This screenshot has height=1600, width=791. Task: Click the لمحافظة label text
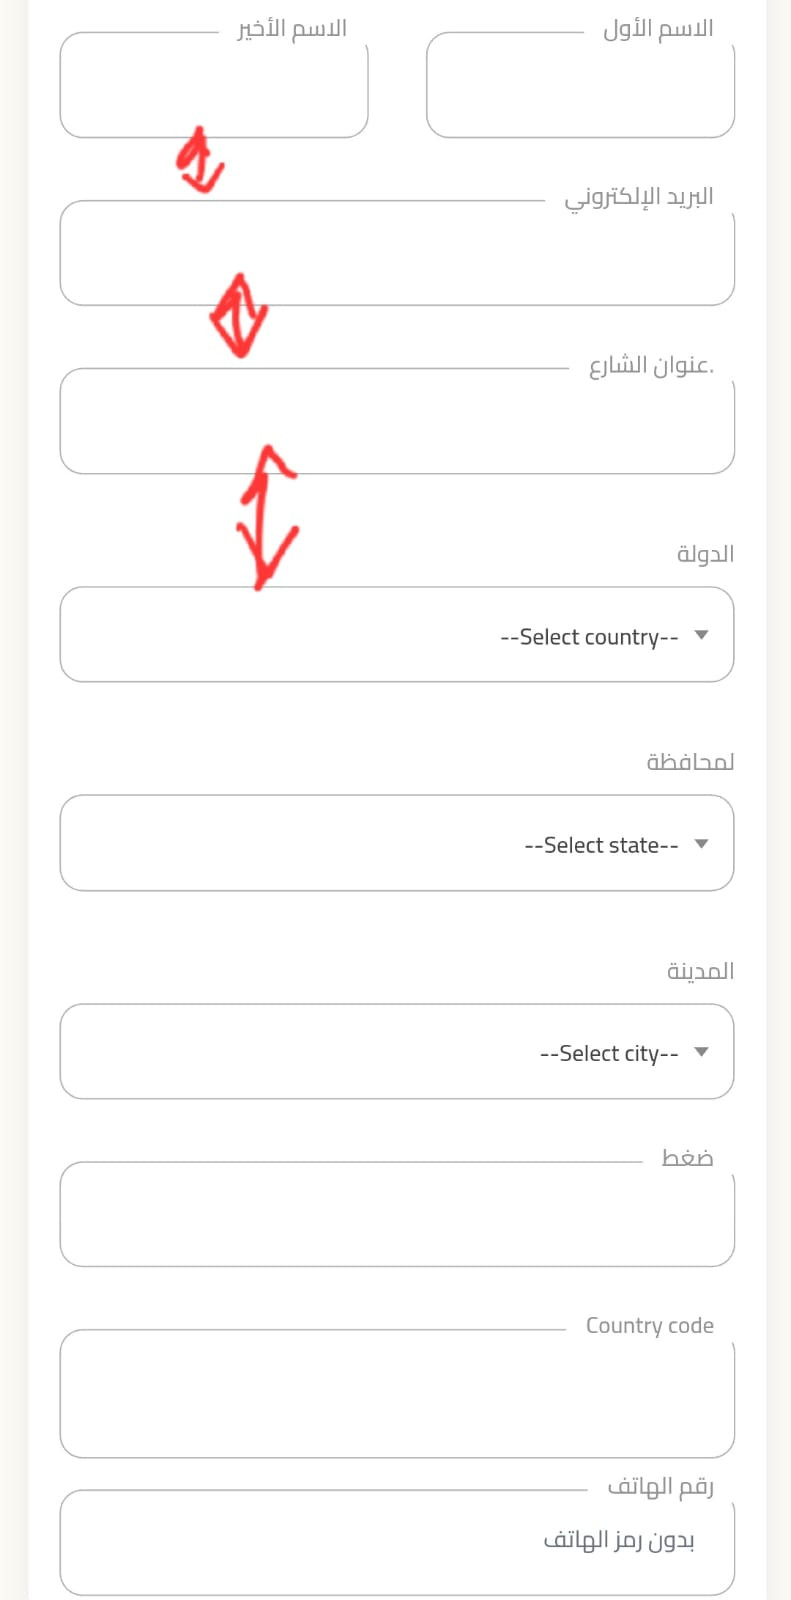[690, 762]
